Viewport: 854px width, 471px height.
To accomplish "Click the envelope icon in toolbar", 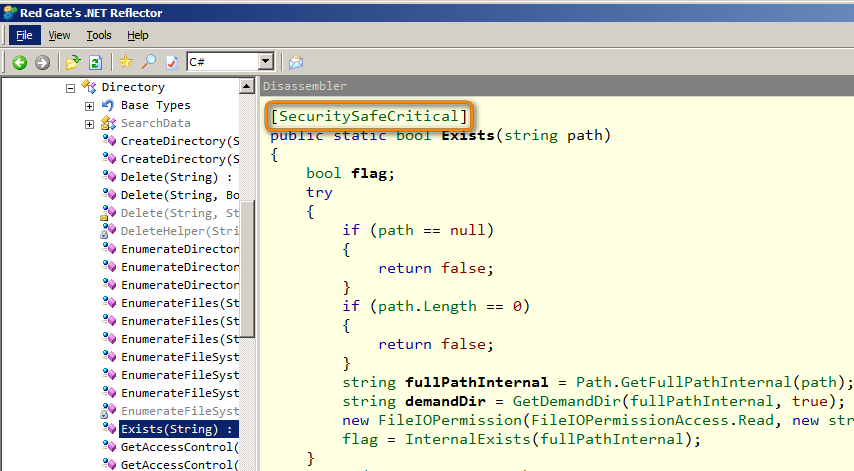I will pos(296,62).
